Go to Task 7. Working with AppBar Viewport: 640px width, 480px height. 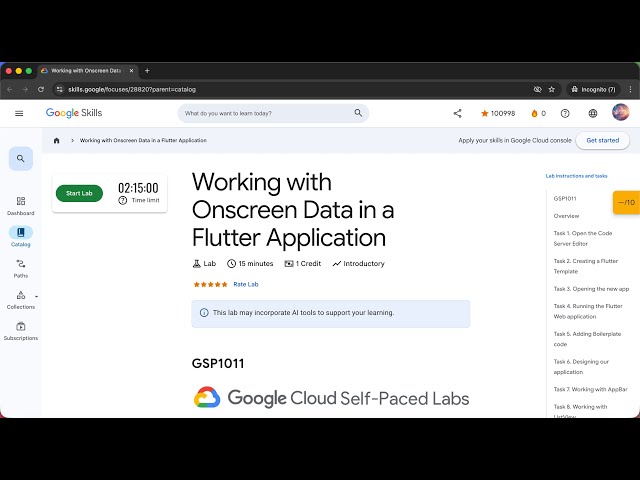tap(591, 389)
